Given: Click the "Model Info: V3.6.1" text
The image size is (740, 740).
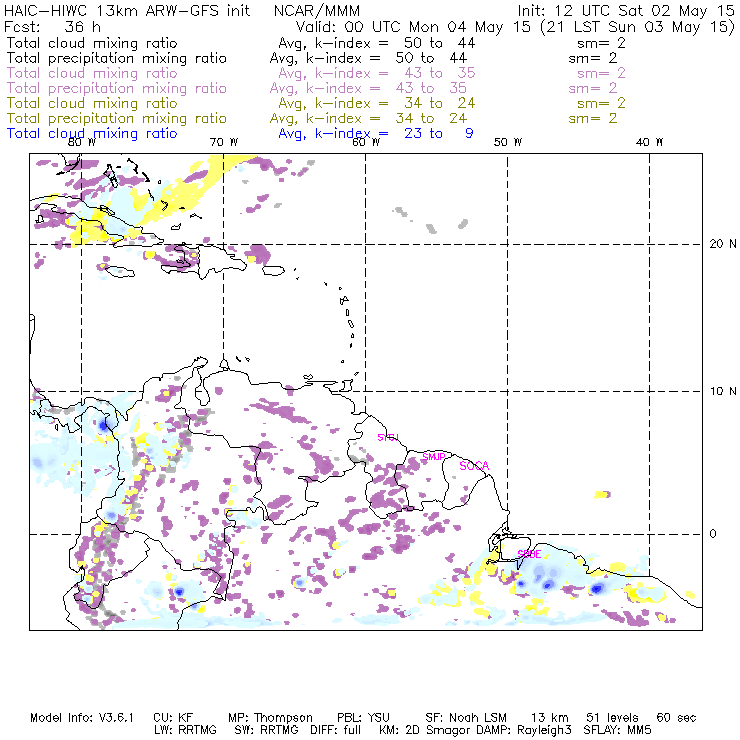Looking at the screenshot, I should (82, 718).
